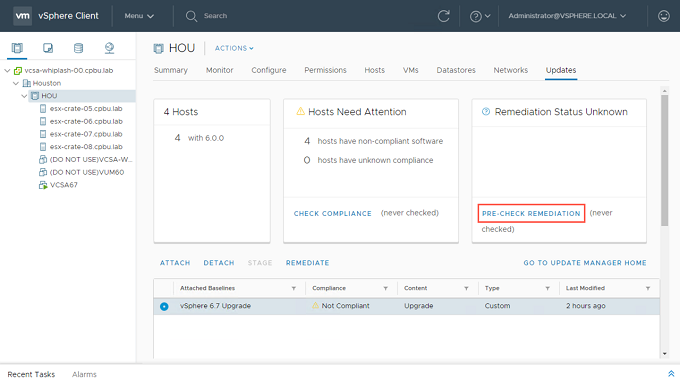Switch to the VMs tab
Viewport: 680px width, 382px height.
pos(411,70)
